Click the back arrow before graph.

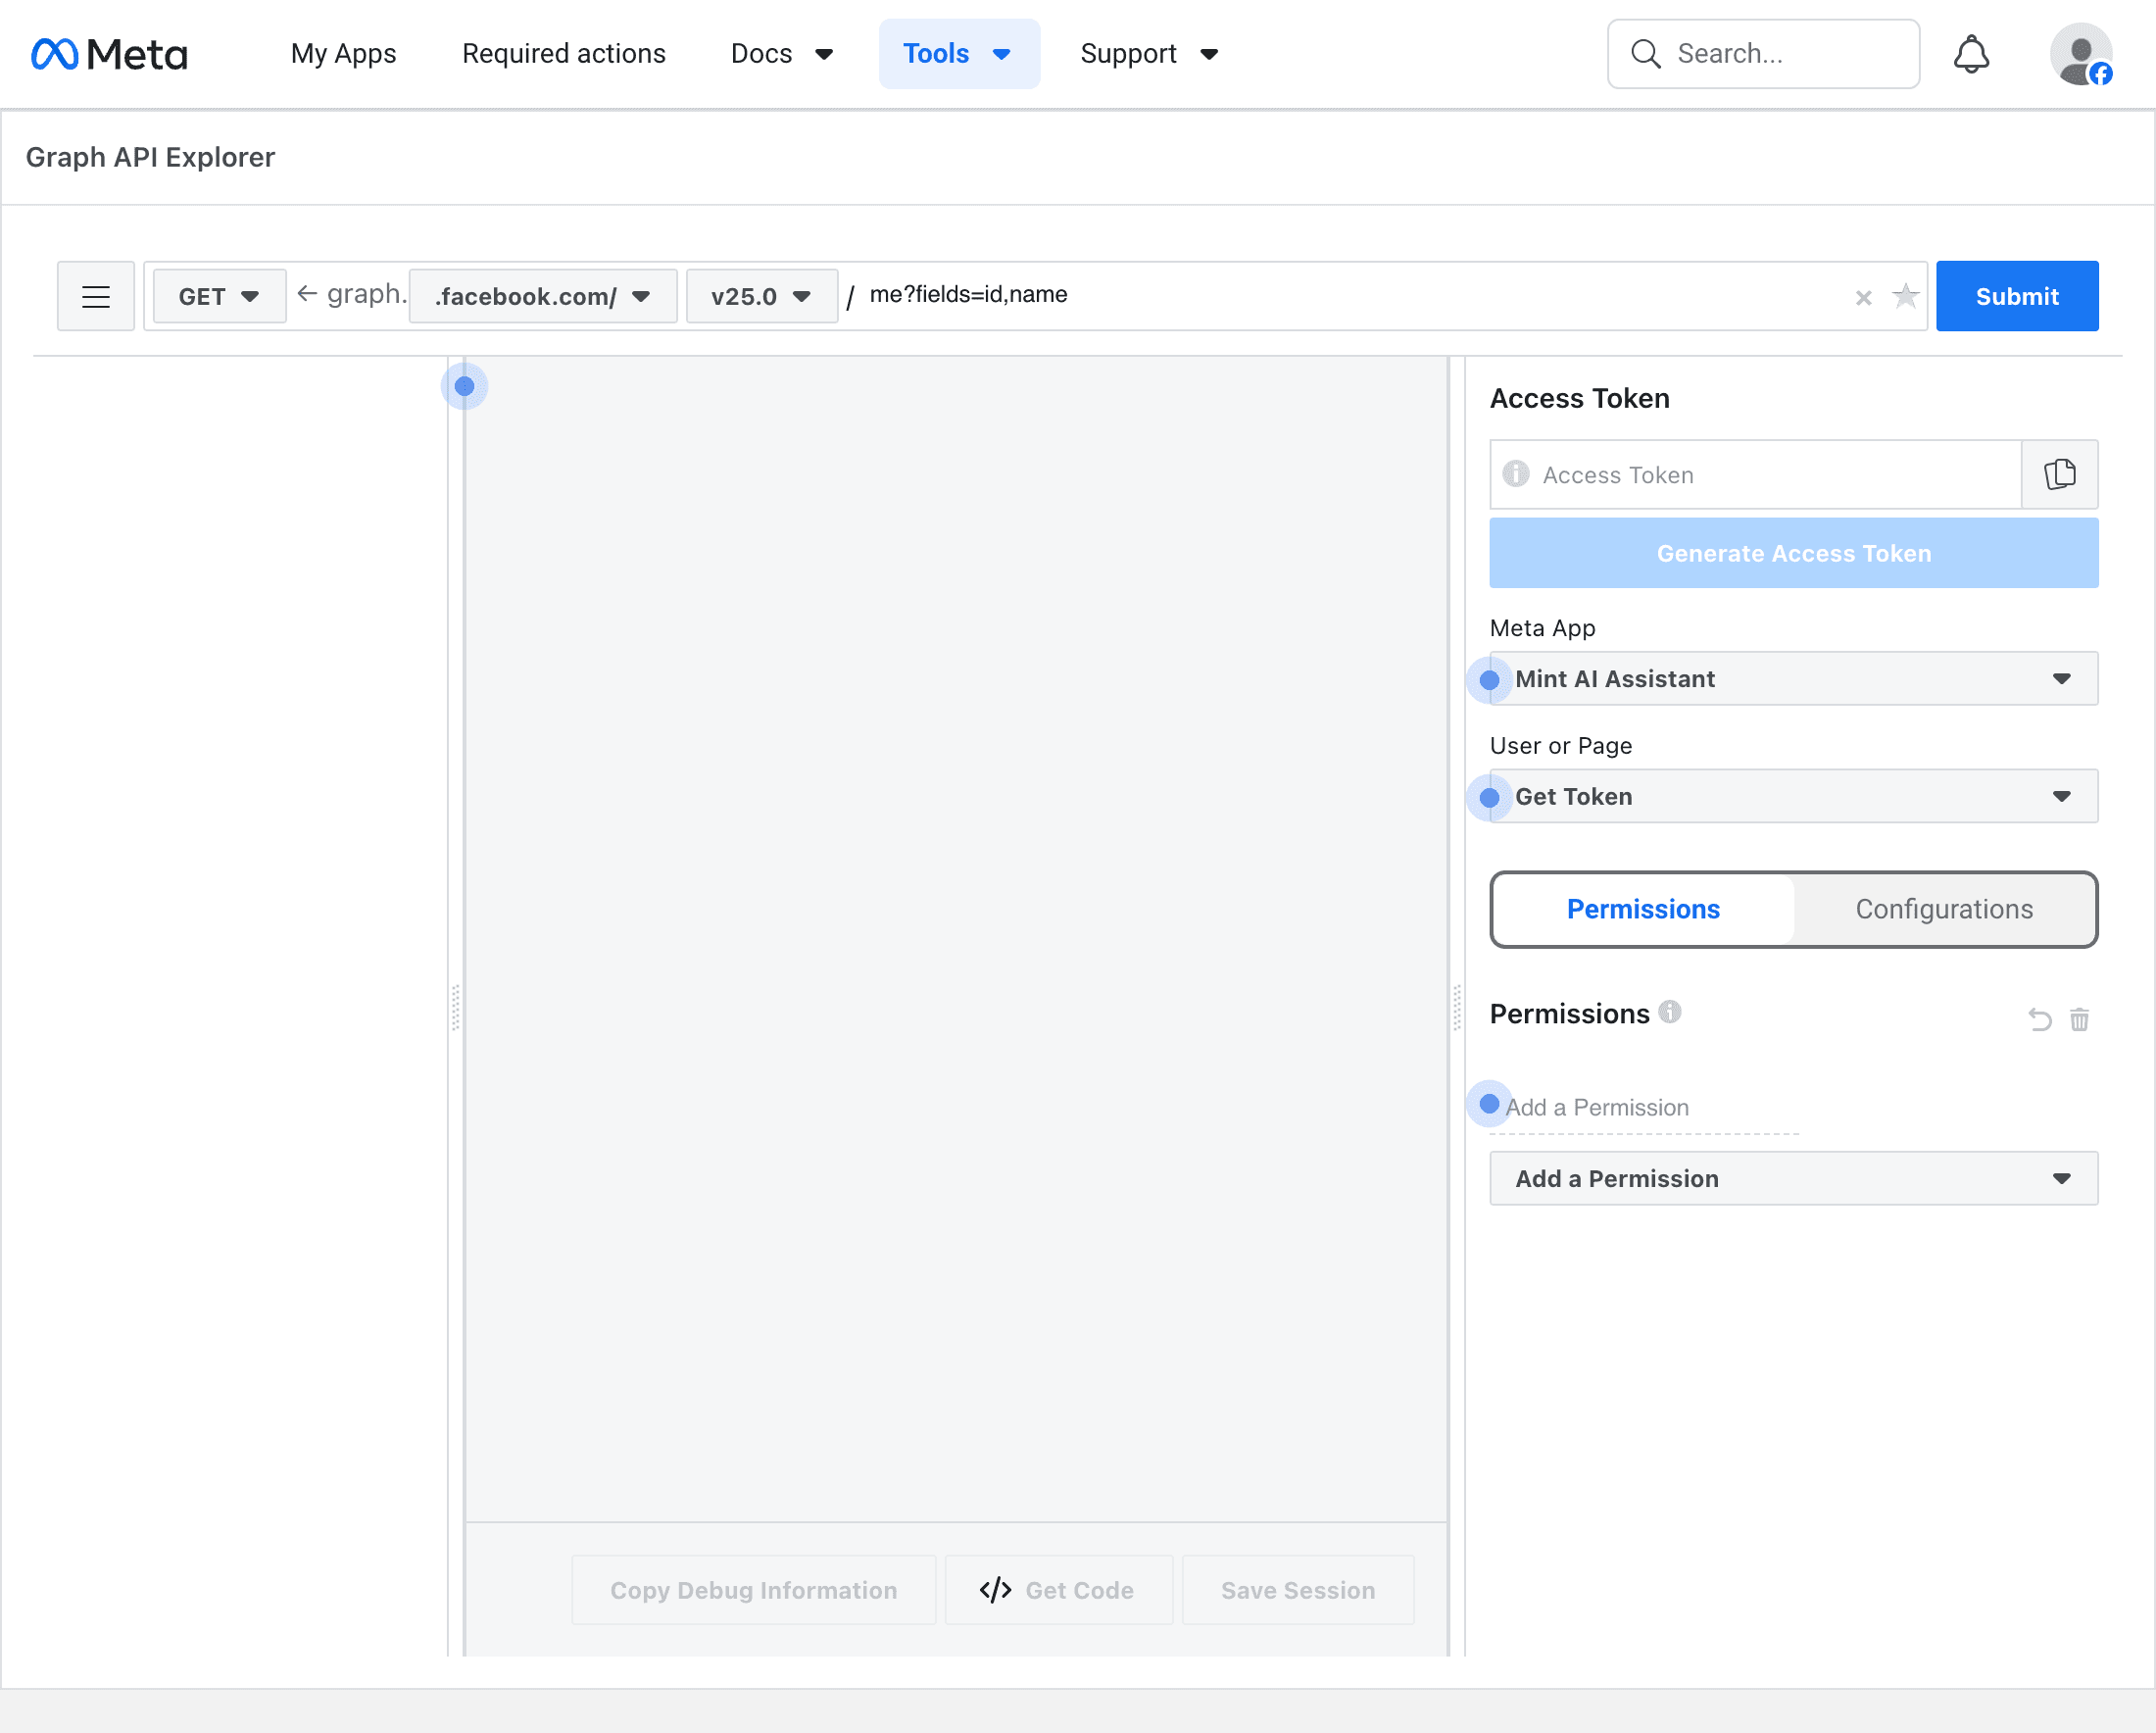pyautogui.click(x=307, y=294)
